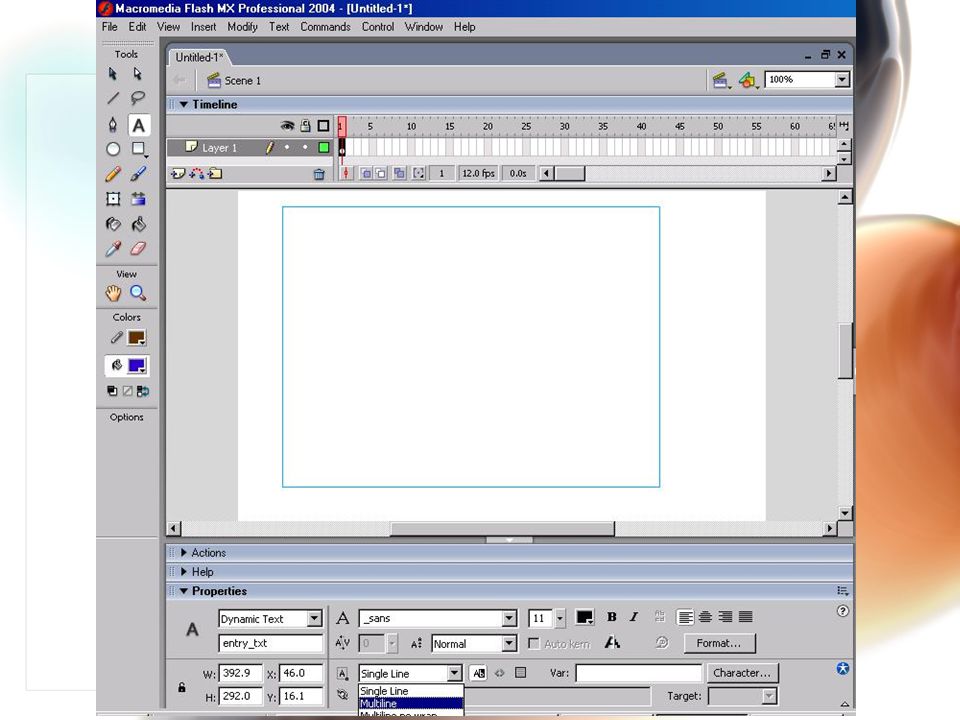Viewport: 960px width, 720px height.
Task: Click the Black and White default colors icon
Action: pos(112,391)
